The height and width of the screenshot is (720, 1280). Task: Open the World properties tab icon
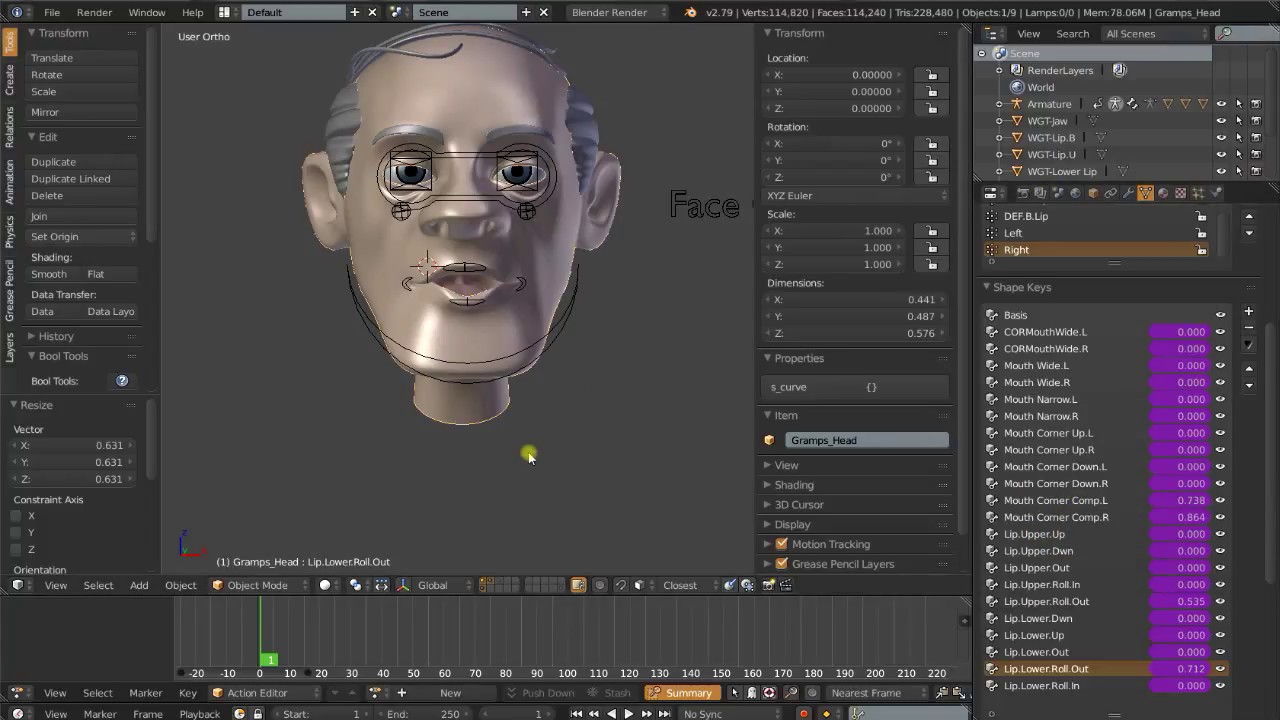click(1075, 193)
